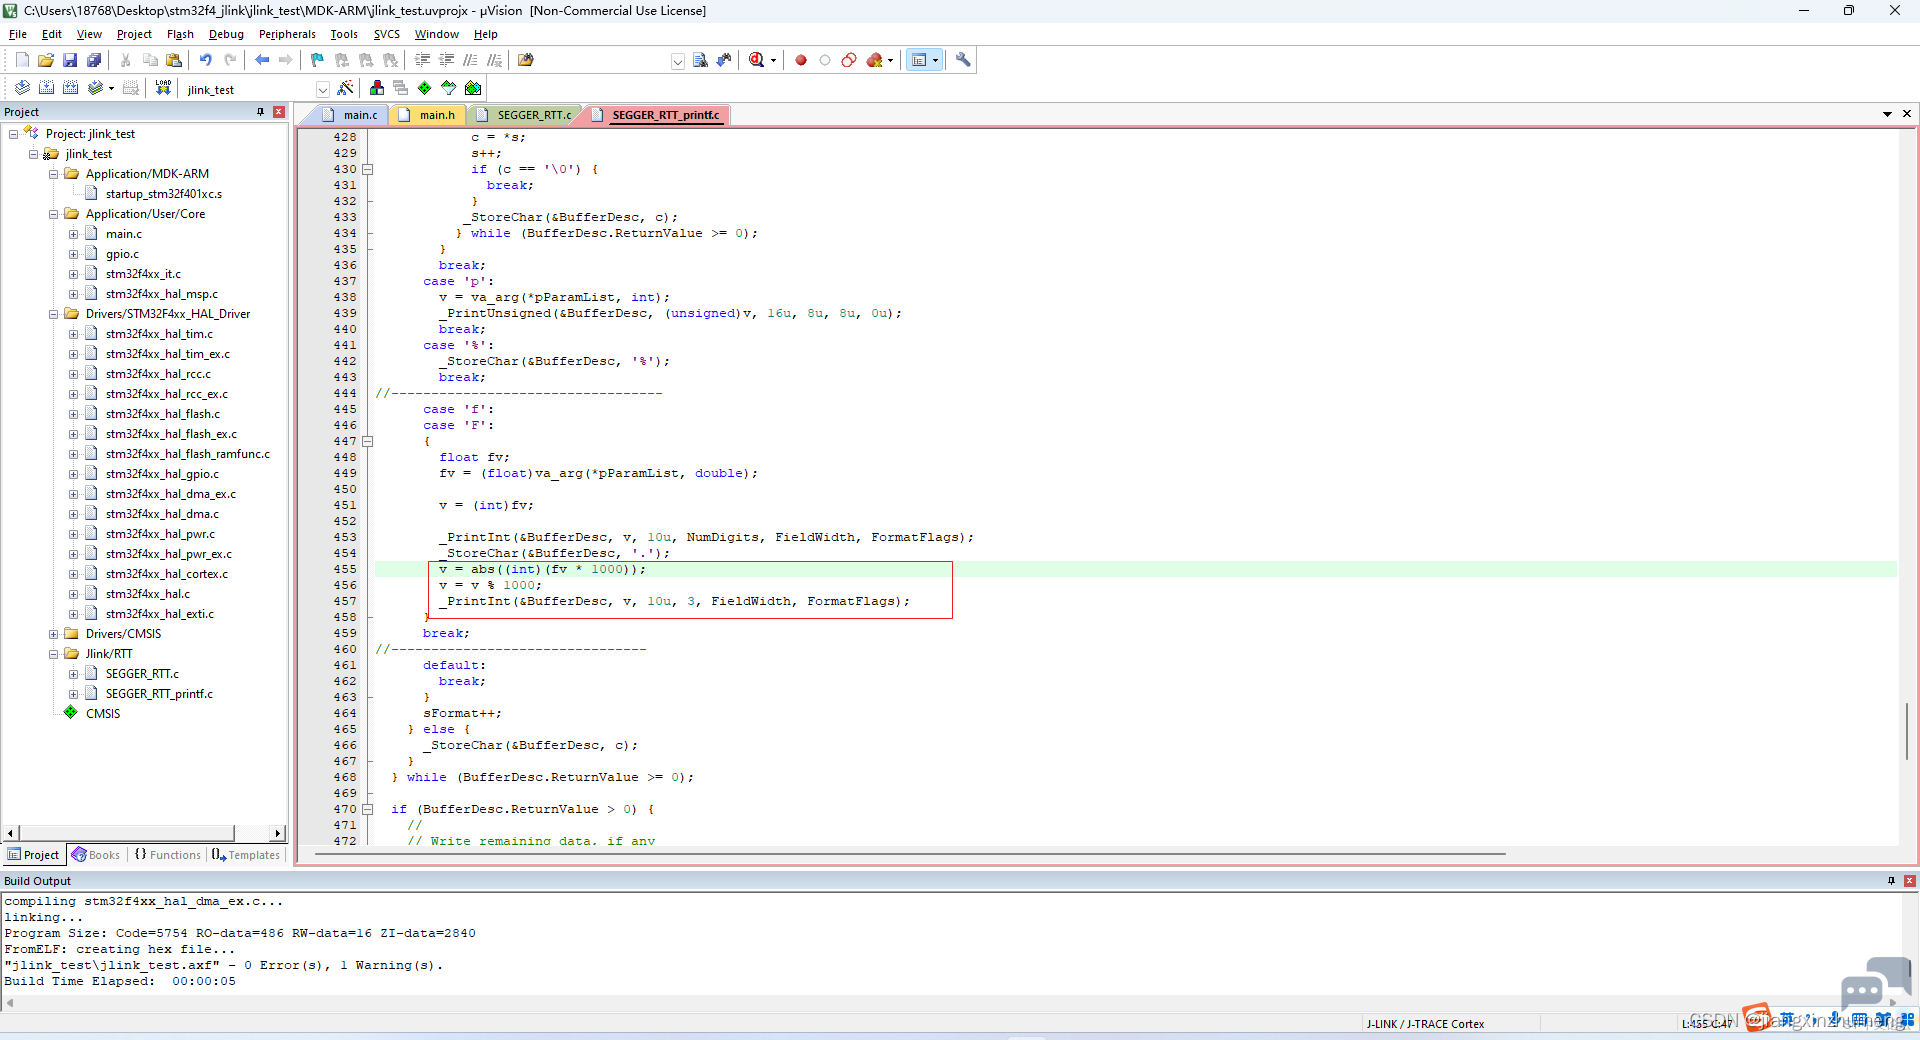The width and height of the screenshot is (1920, 1040).
Task: Create a new file via toolbar
Action: (22, 60)
